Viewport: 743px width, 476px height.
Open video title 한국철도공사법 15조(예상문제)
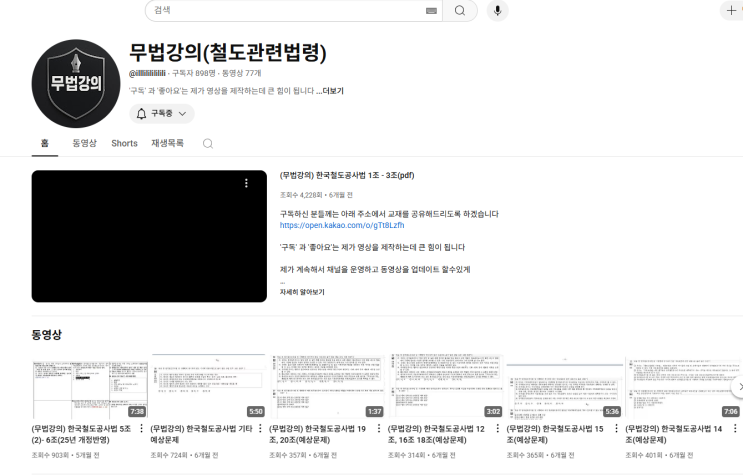(x=555, y=434)
